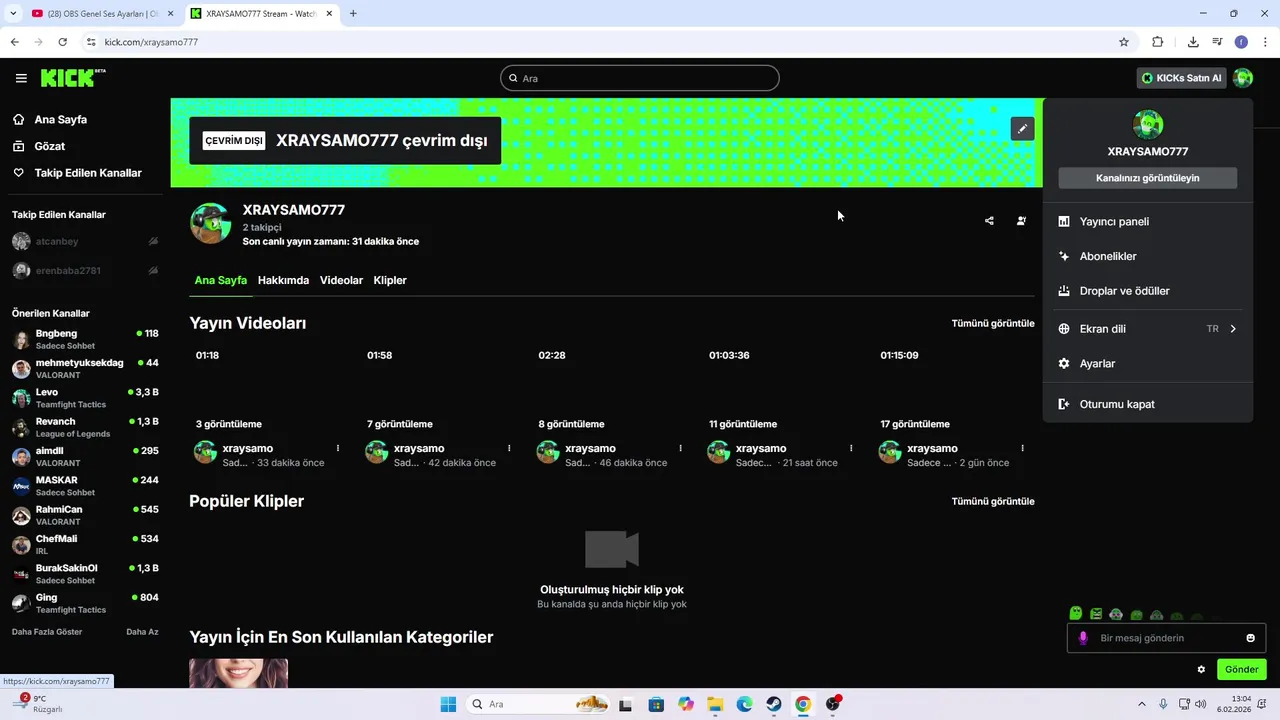1280x720 pixels.
Task: Click the purple microphone icon in chat
Action: click(1083, 638)
